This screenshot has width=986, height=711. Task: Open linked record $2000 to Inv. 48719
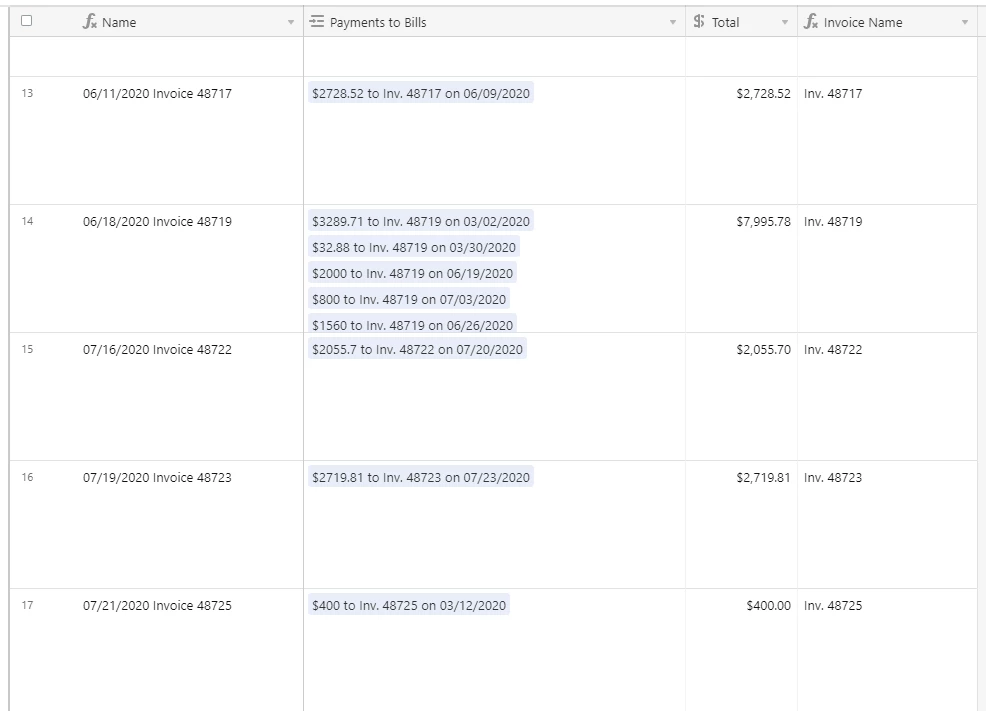(x=413, y=273)
